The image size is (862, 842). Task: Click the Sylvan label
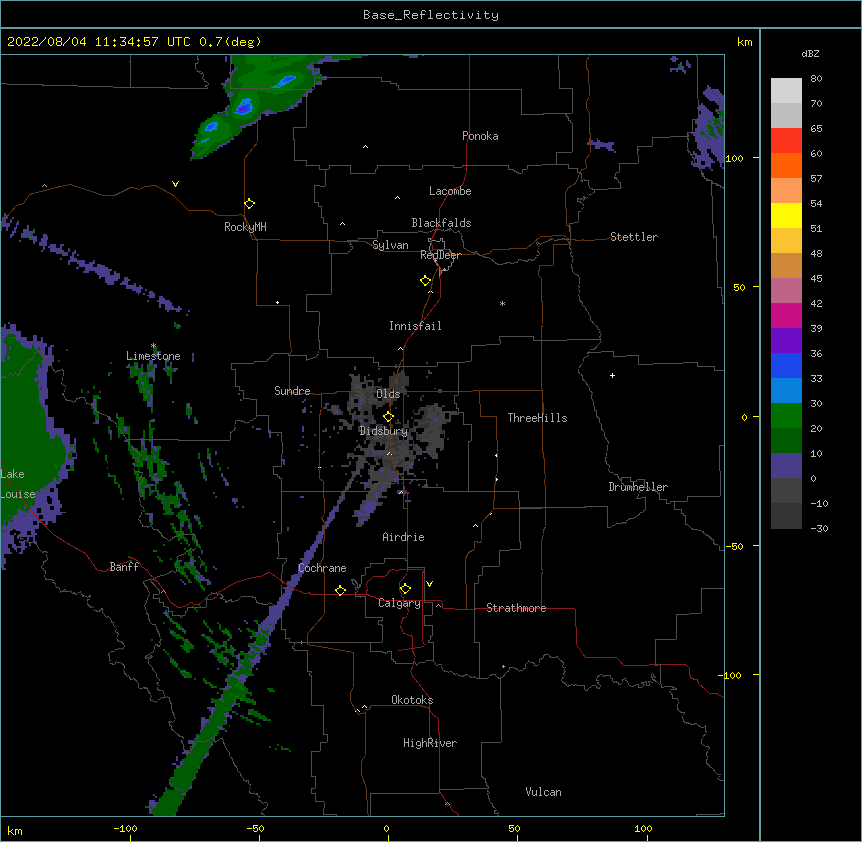[x=390, y=245]
